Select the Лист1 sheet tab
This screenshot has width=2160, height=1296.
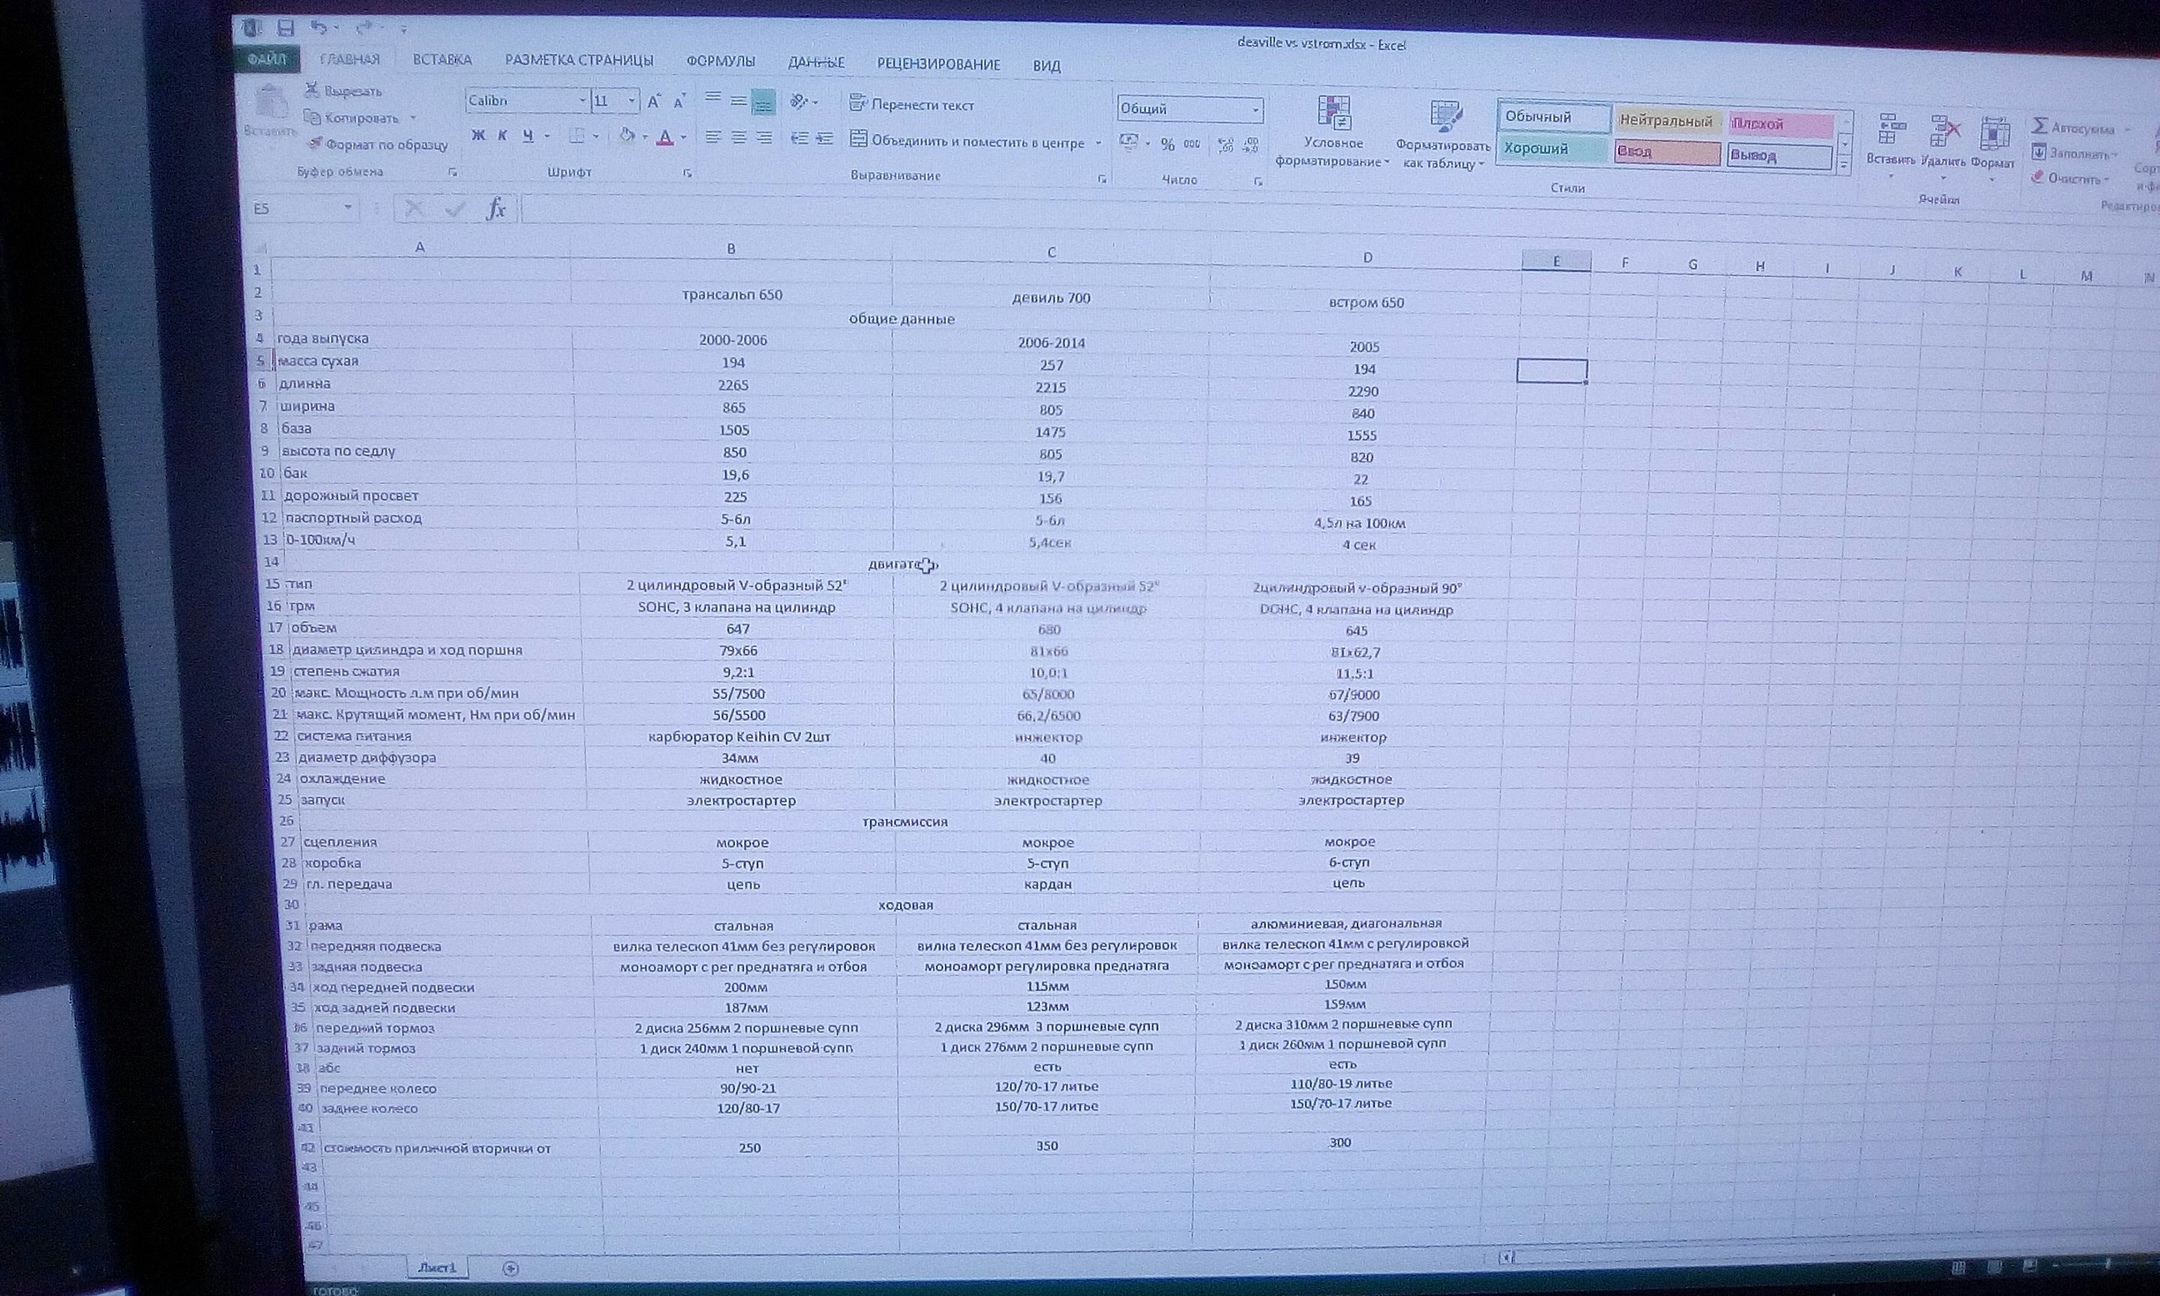coord(437,1267)
